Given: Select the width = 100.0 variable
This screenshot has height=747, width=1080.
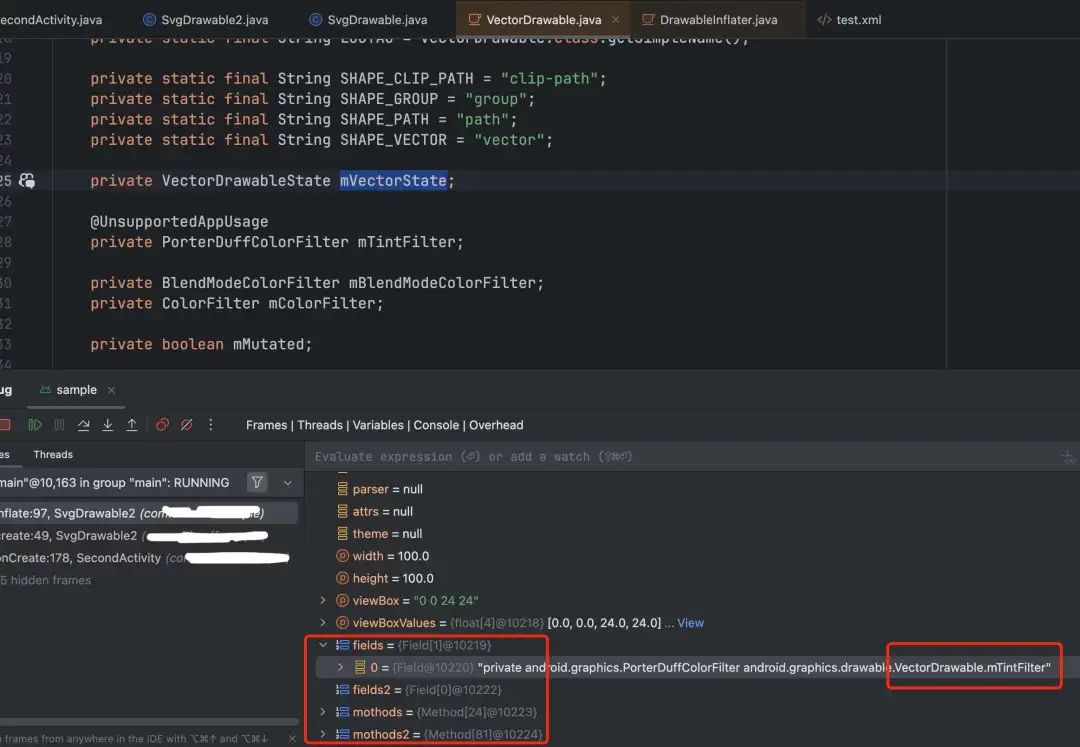Looking at the screenshot, I should pyautogui.click(x=382, y=556).
